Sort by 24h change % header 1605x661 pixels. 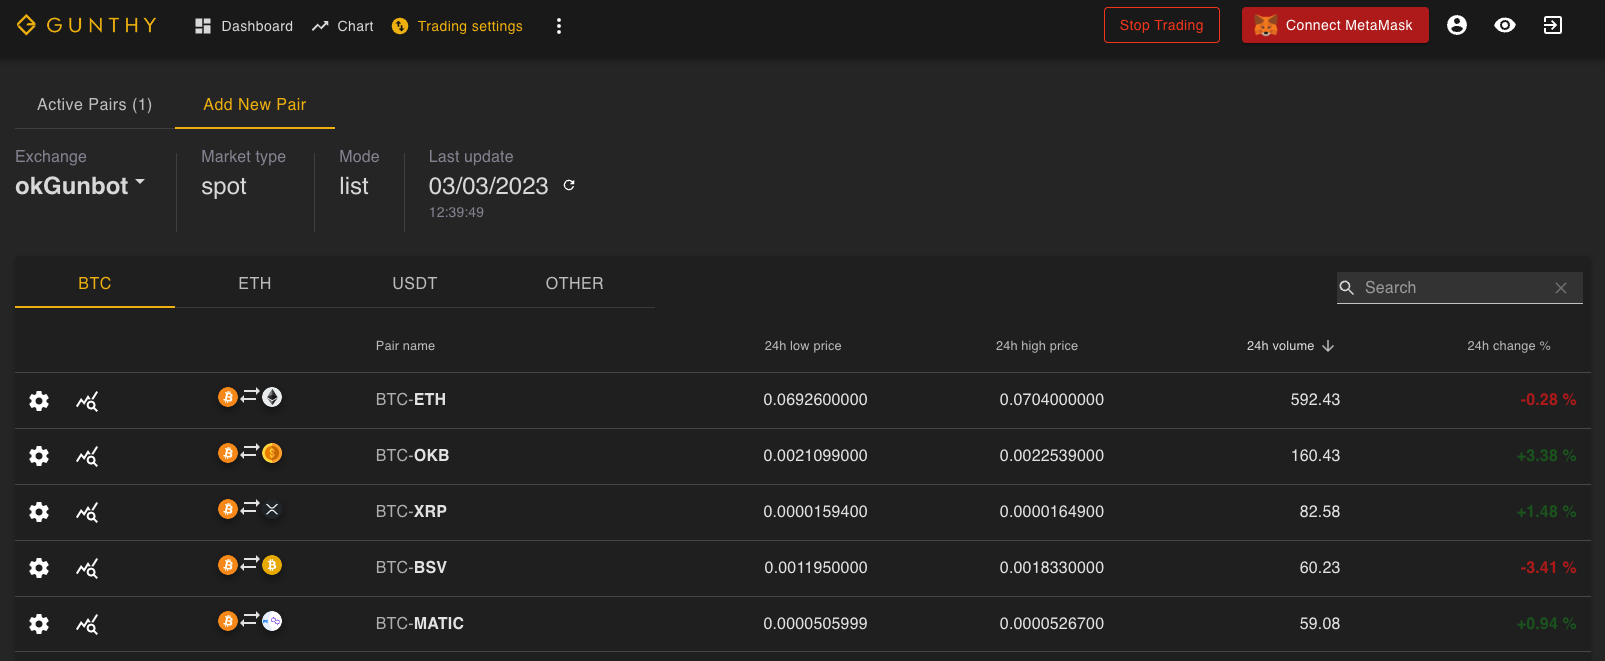tap(1509, 346)
